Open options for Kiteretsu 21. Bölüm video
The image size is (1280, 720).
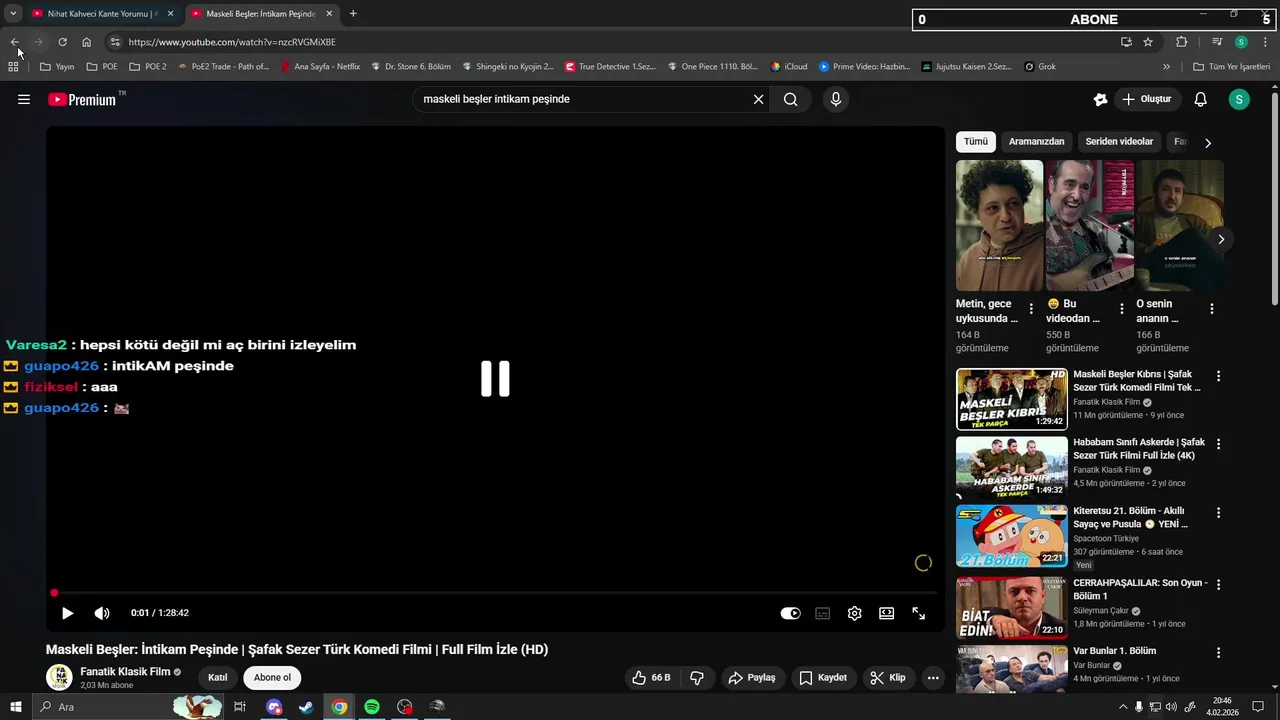[1218, 512]
